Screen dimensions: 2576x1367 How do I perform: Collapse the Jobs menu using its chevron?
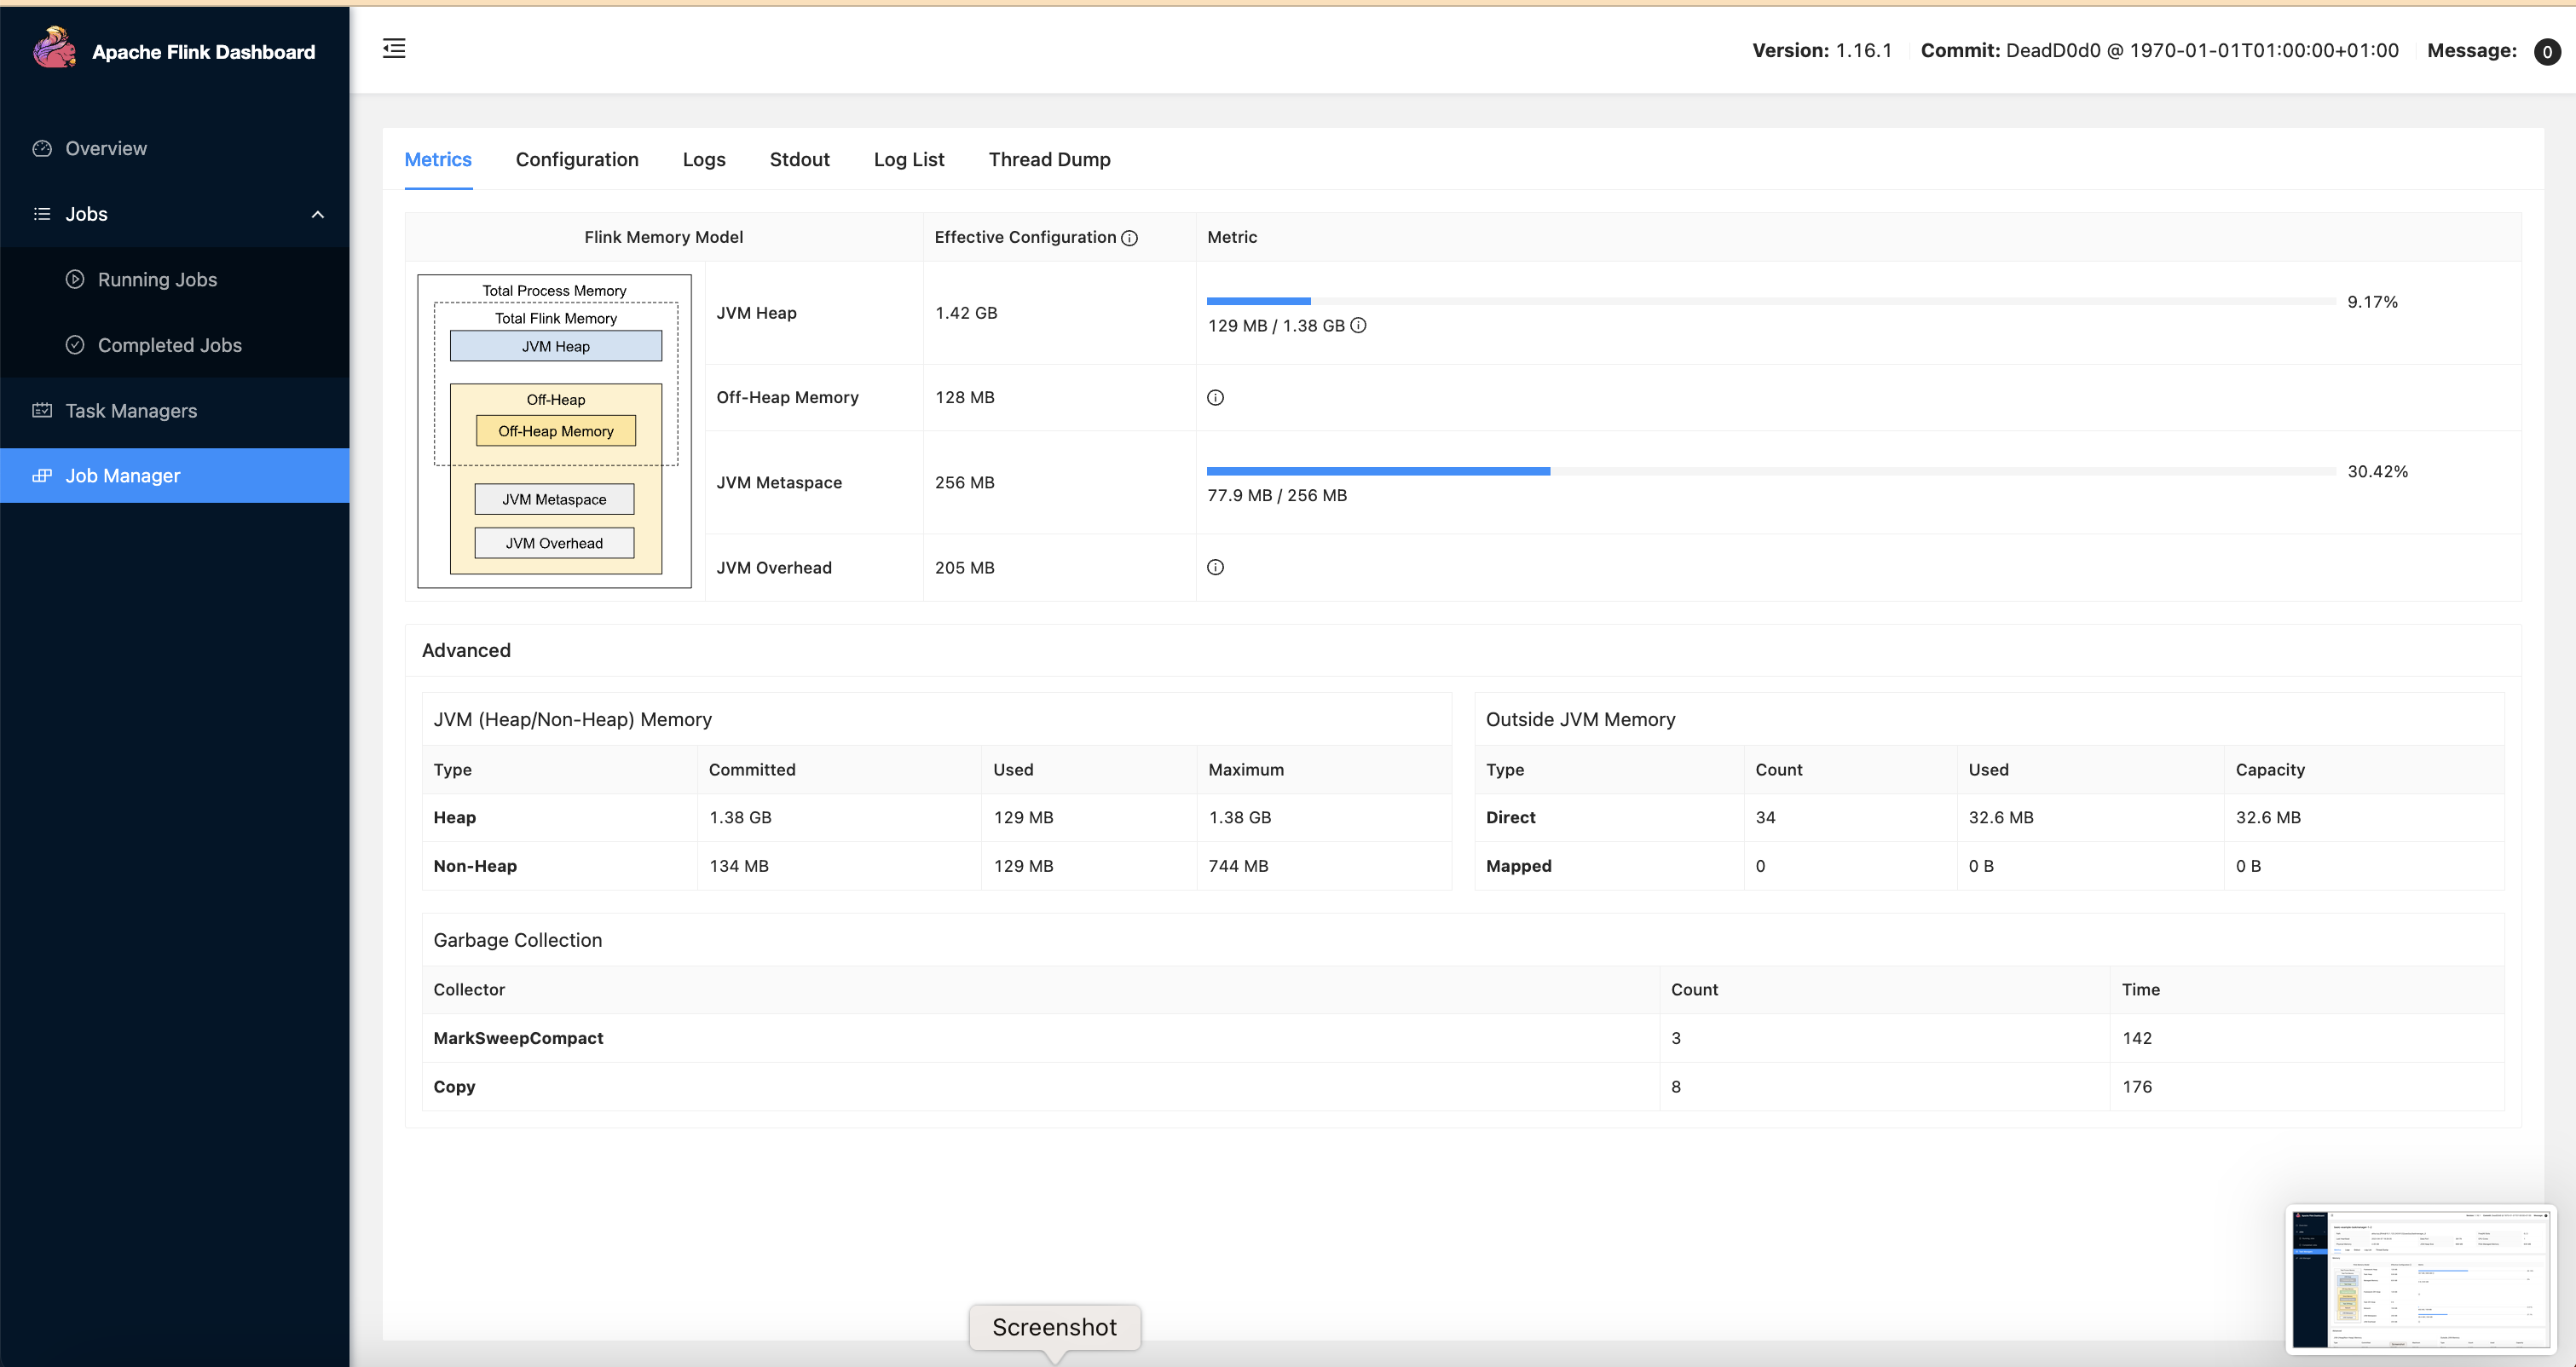click(317, 214)
